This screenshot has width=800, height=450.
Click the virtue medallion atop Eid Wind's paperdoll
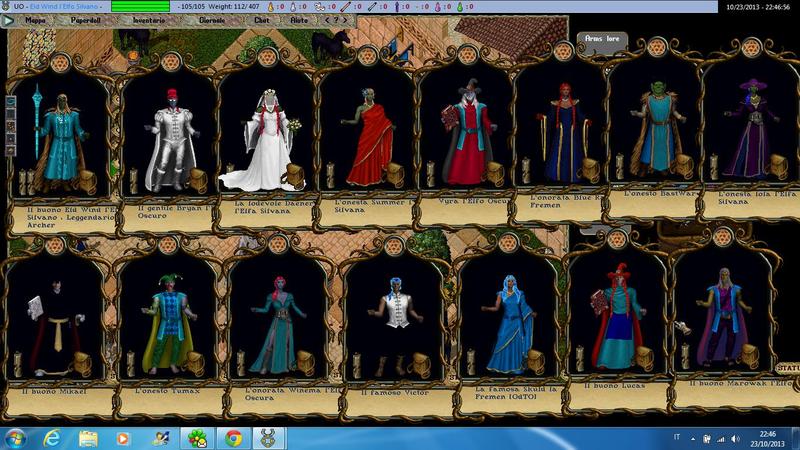point(60,64)
